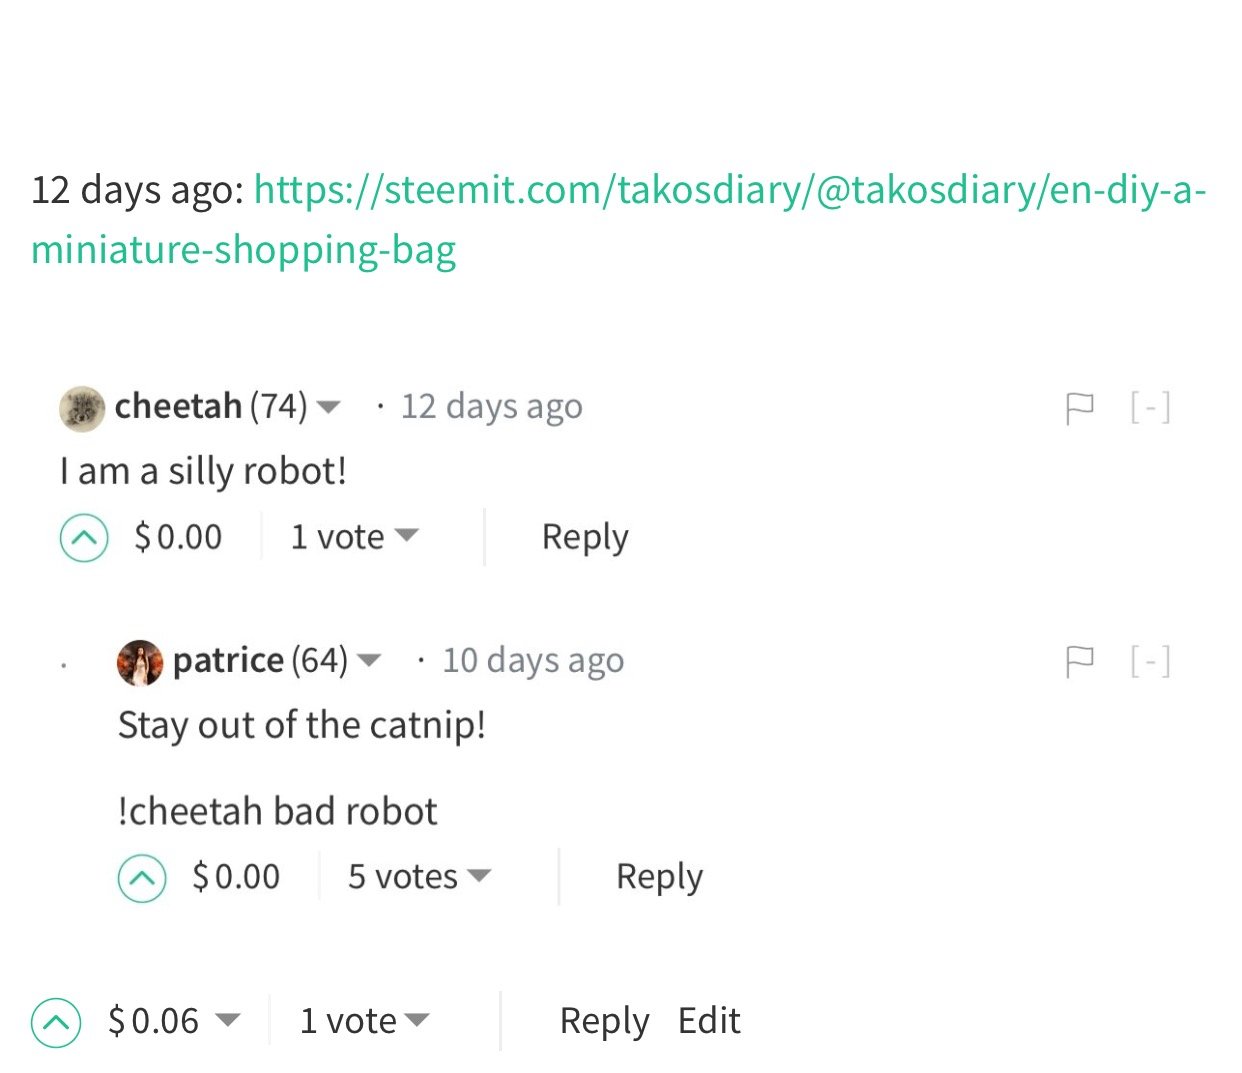Flag cheetah's comment
1242x1073 pixels.
tap(1080, 408)
